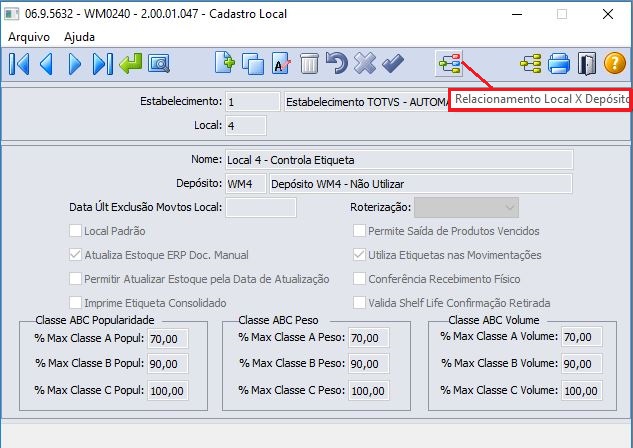Viewport: 633px width, 448px height.
Task: Click % Max Classe A Popul field
Action: (168, 338)
